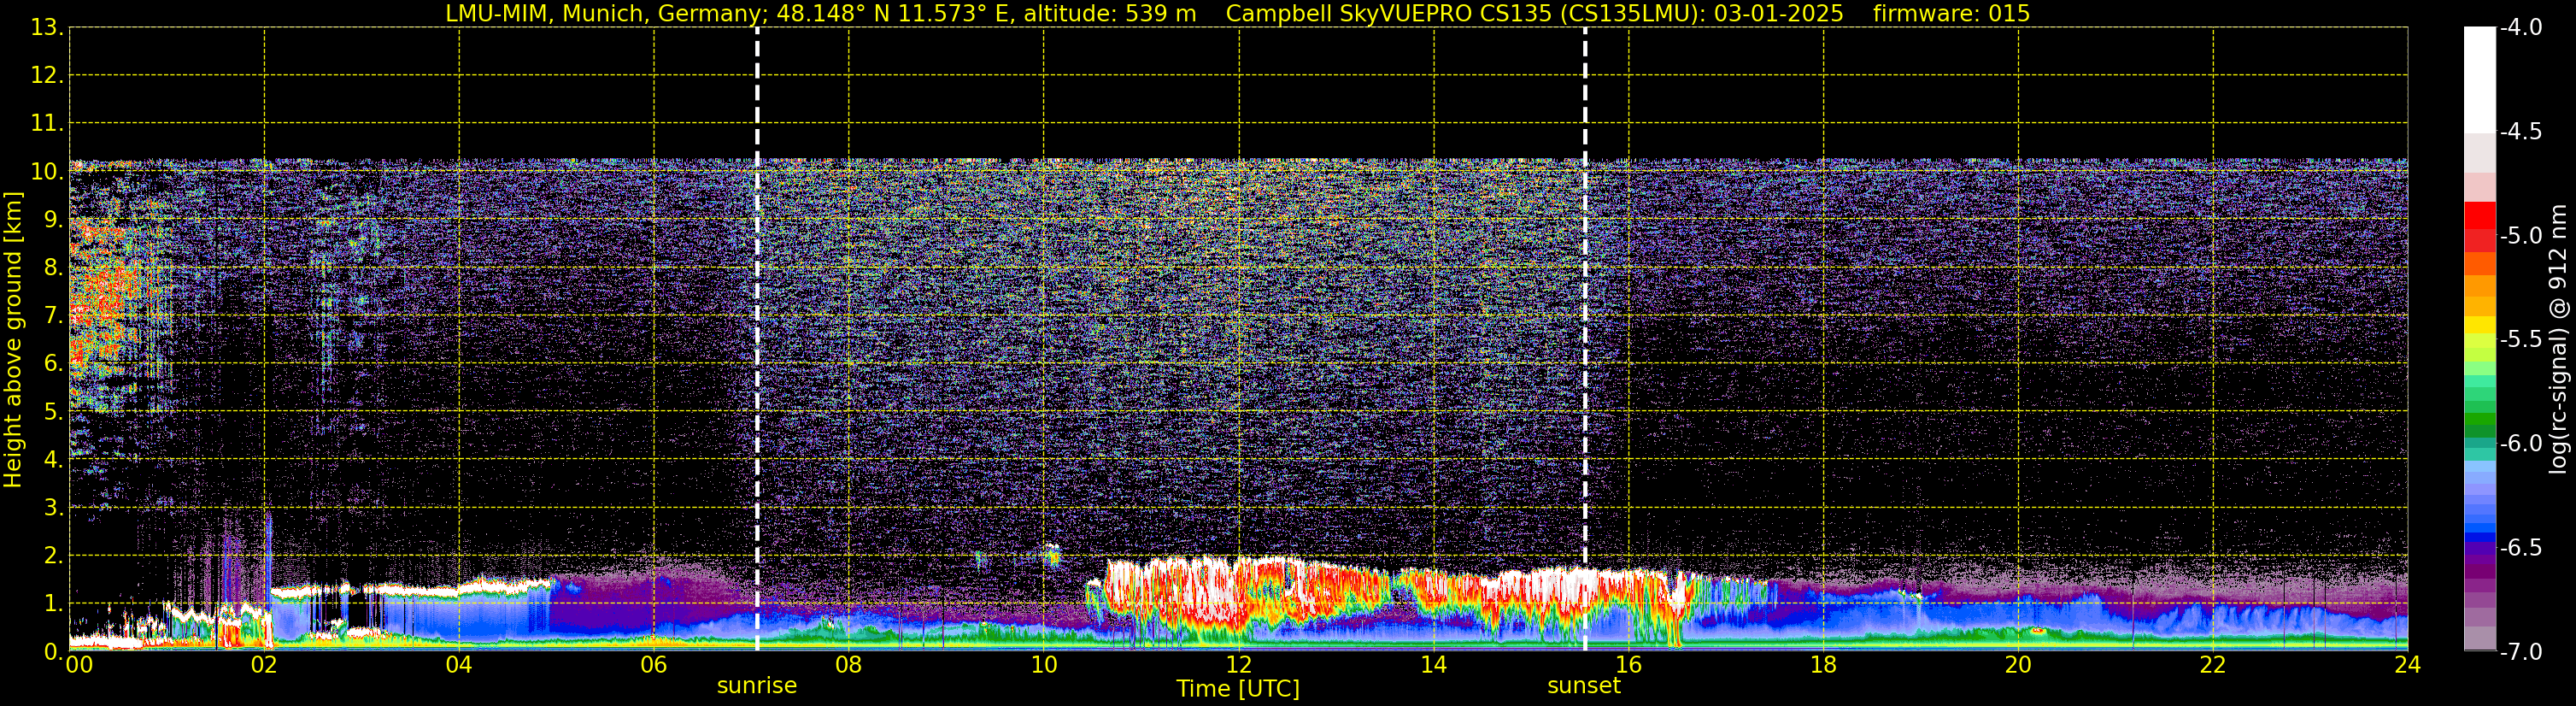
Task: Click the '6.' tick on the height axis
Action: click(x=53, y=364)
